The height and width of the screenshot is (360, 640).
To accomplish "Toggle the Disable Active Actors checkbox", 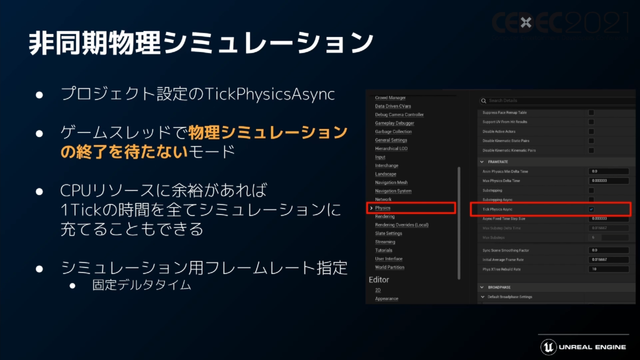I will 591,131.
